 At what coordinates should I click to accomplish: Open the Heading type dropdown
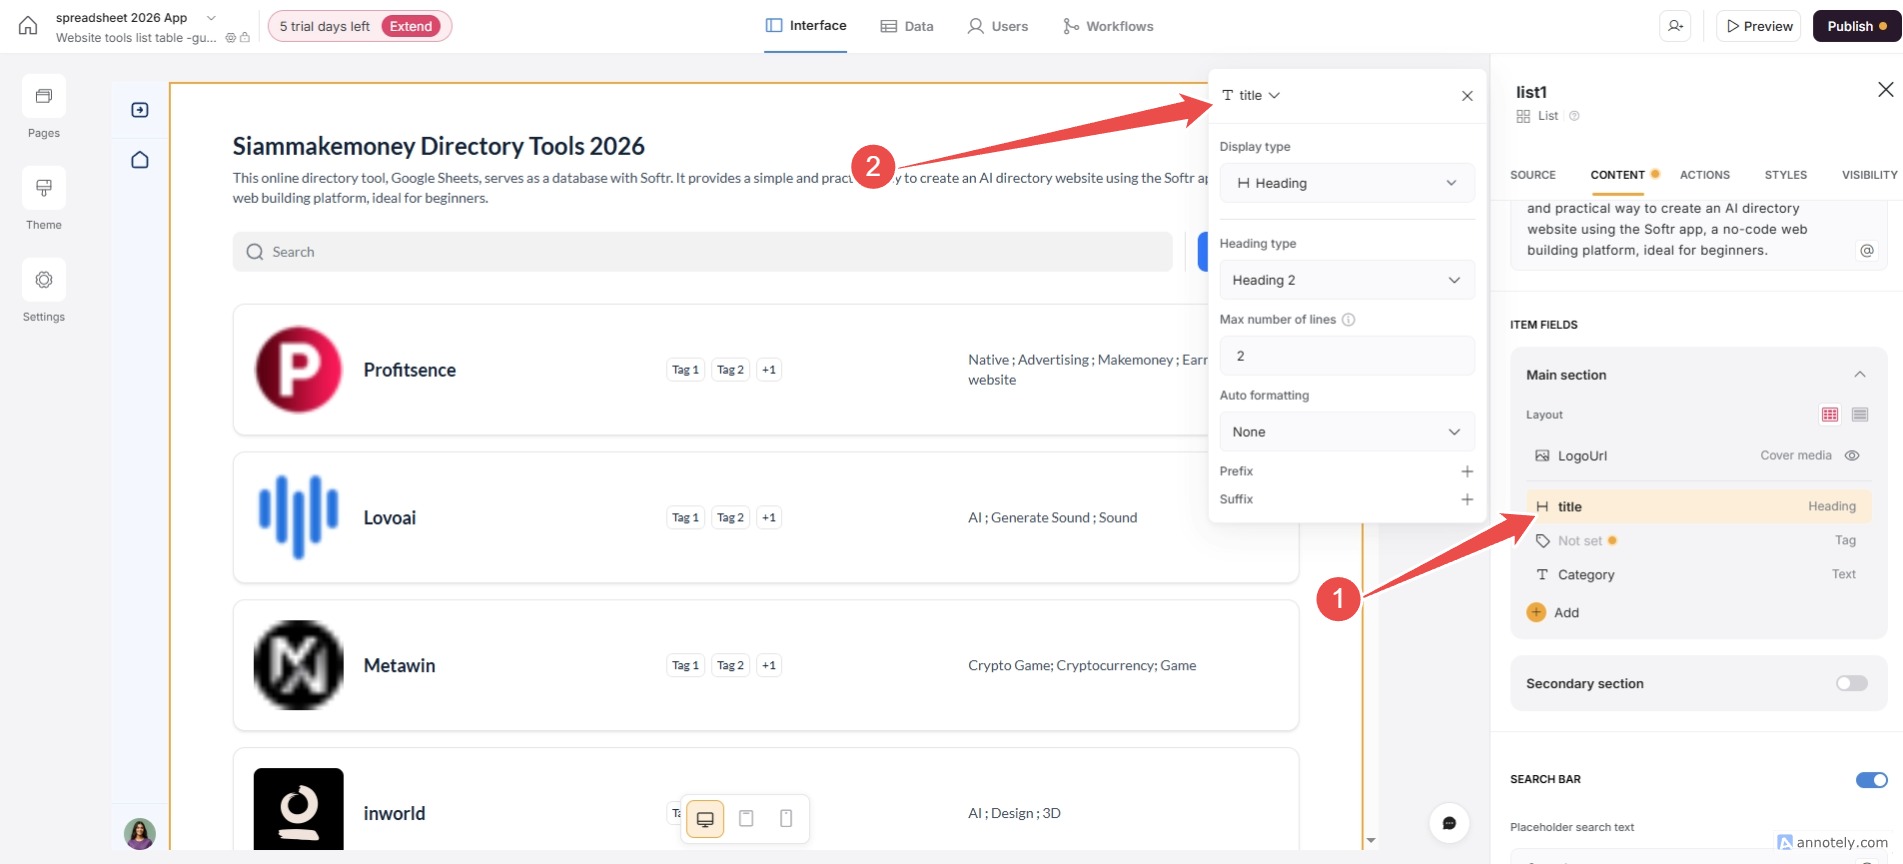1346,280
